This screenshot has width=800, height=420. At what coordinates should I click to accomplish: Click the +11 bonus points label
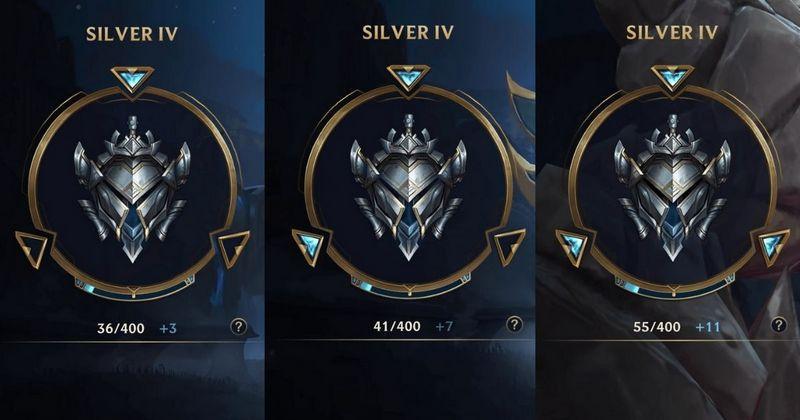click(708, 327)
